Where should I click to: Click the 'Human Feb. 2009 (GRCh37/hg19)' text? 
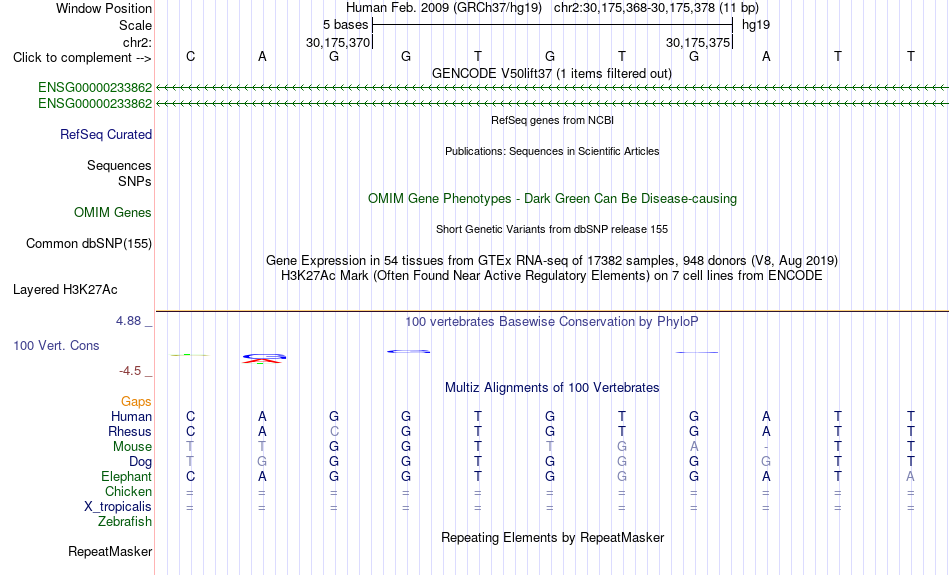[445, 8]
